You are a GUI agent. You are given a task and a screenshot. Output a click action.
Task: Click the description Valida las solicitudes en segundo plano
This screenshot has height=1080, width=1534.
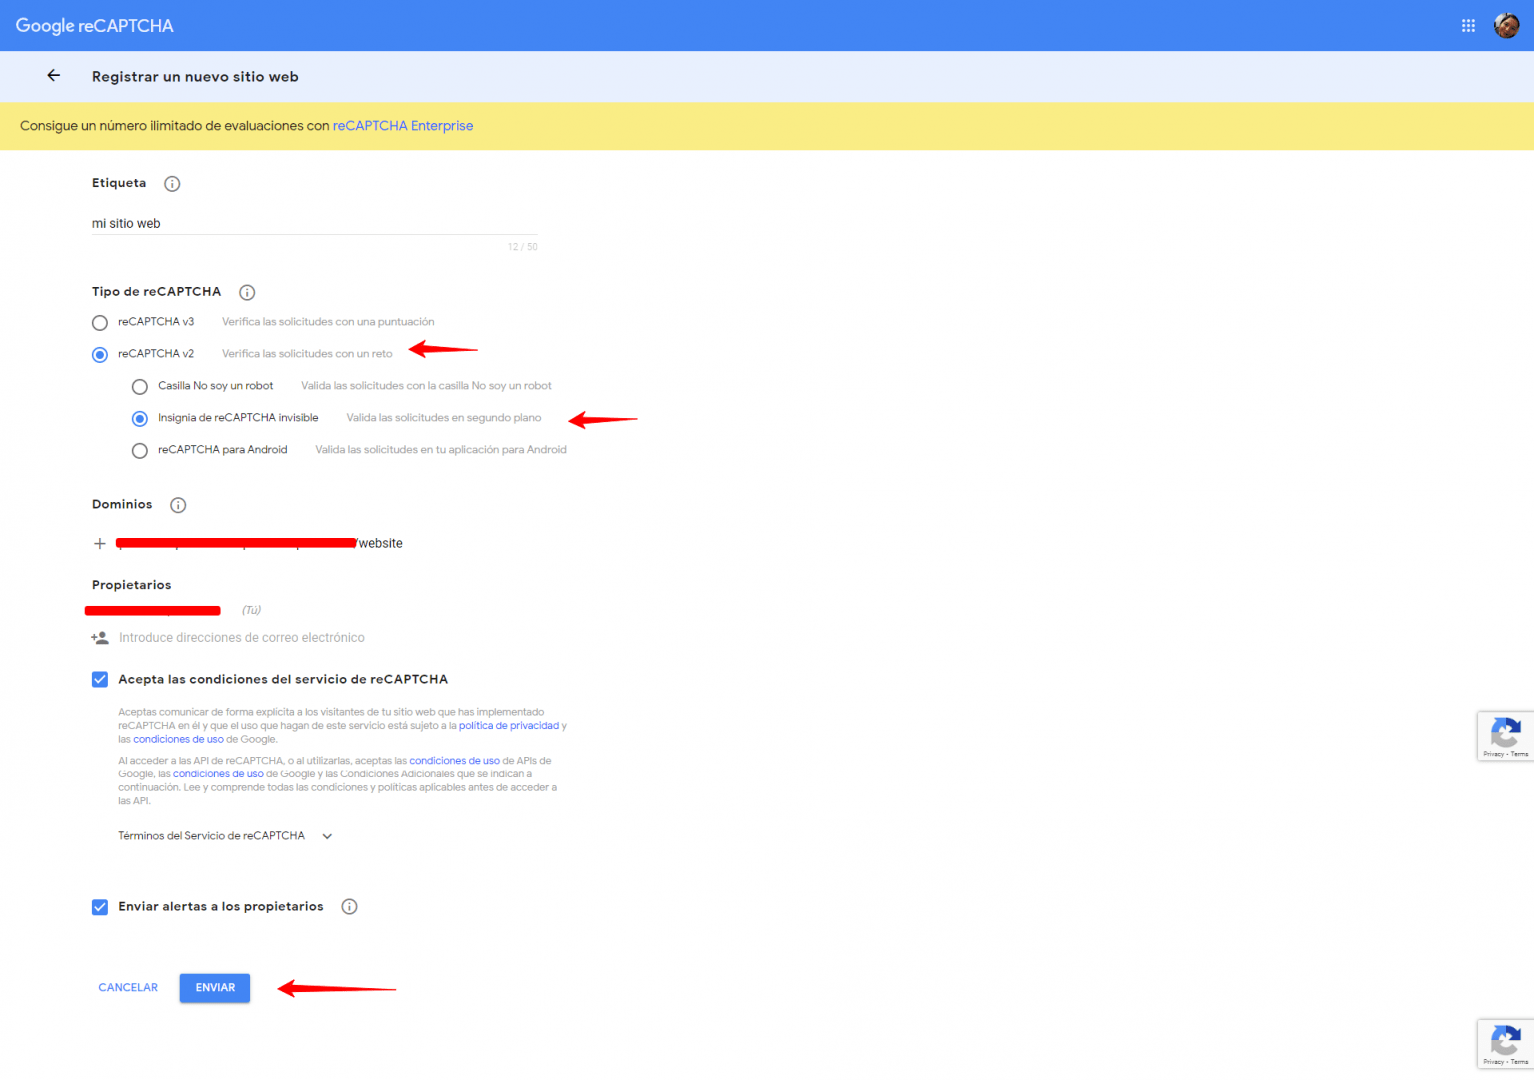(444, 418)
